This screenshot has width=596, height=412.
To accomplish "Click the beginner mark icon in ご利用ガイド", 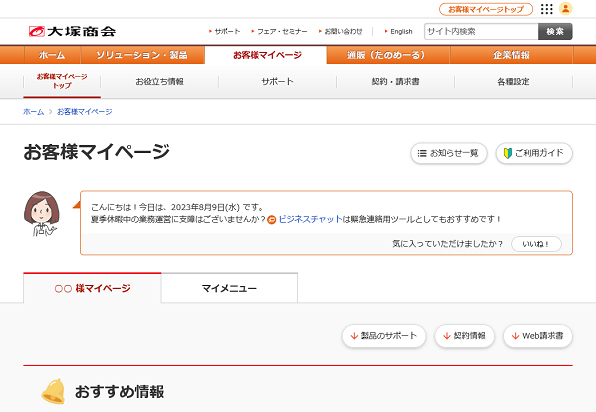I will click(x=507, y=153).
